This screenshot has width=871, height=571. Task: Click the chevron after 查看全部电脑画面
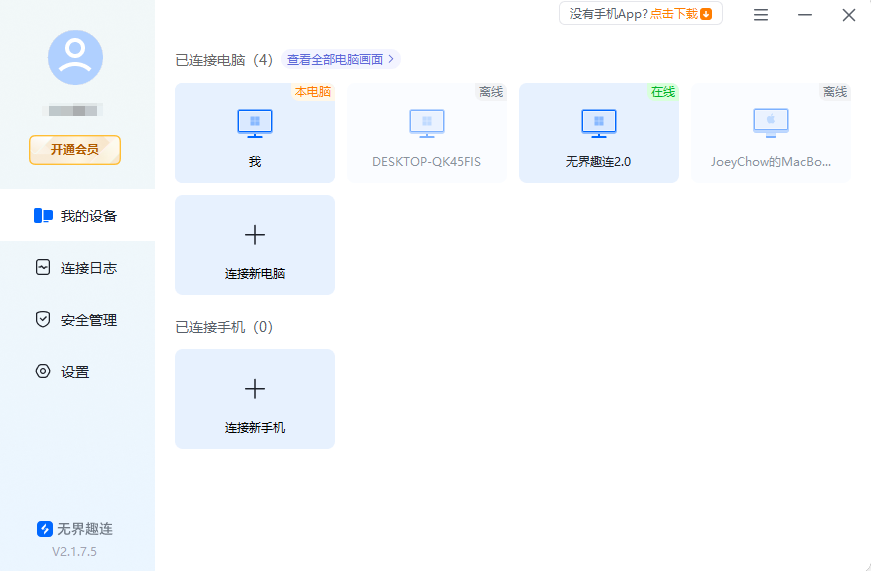tap(391, 59)
